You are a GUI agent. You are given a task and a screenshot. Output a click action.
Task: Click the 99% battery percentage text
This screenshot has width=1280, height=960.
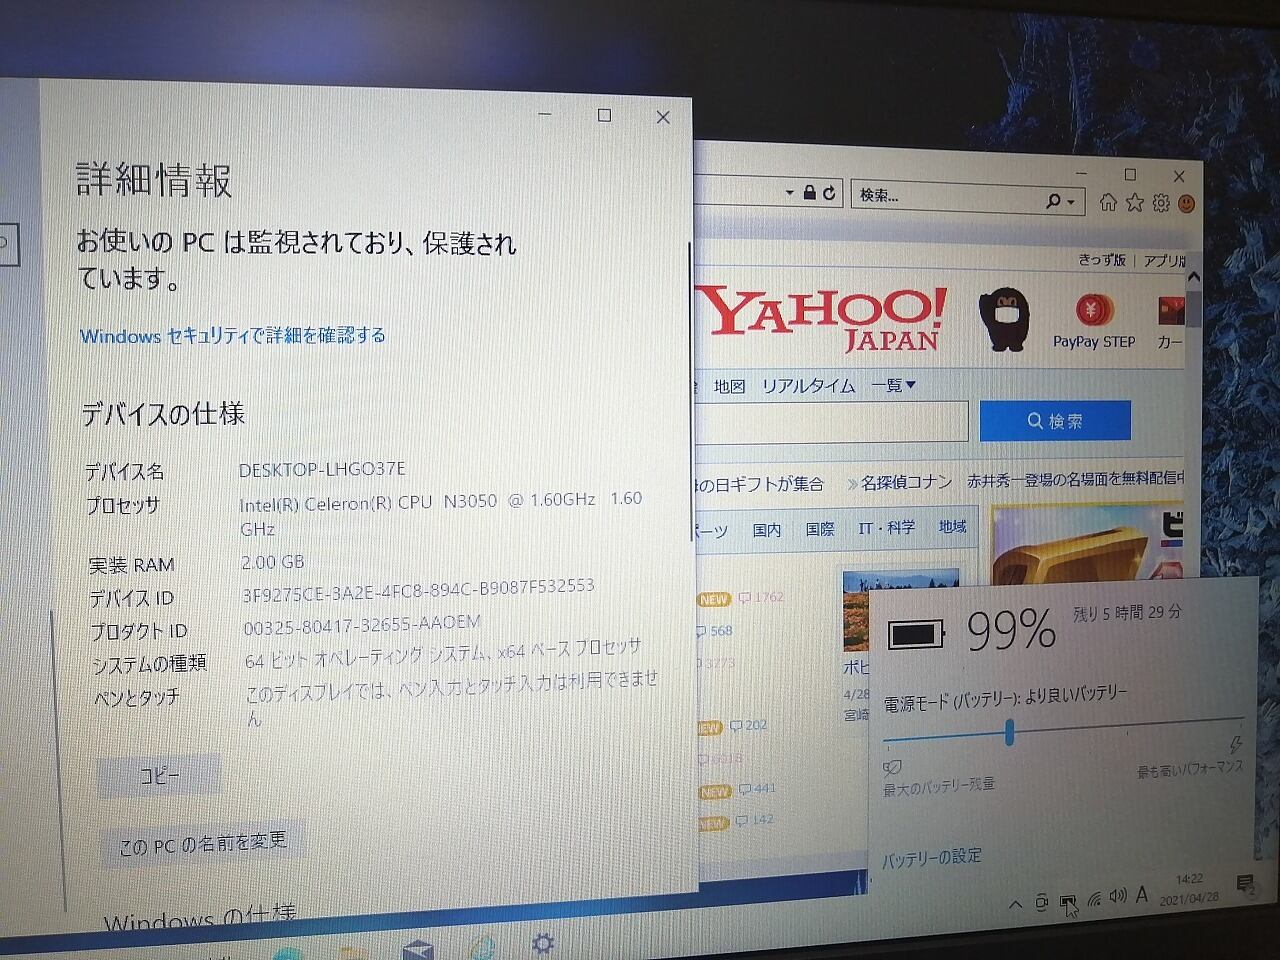[x=1011, y=630]
